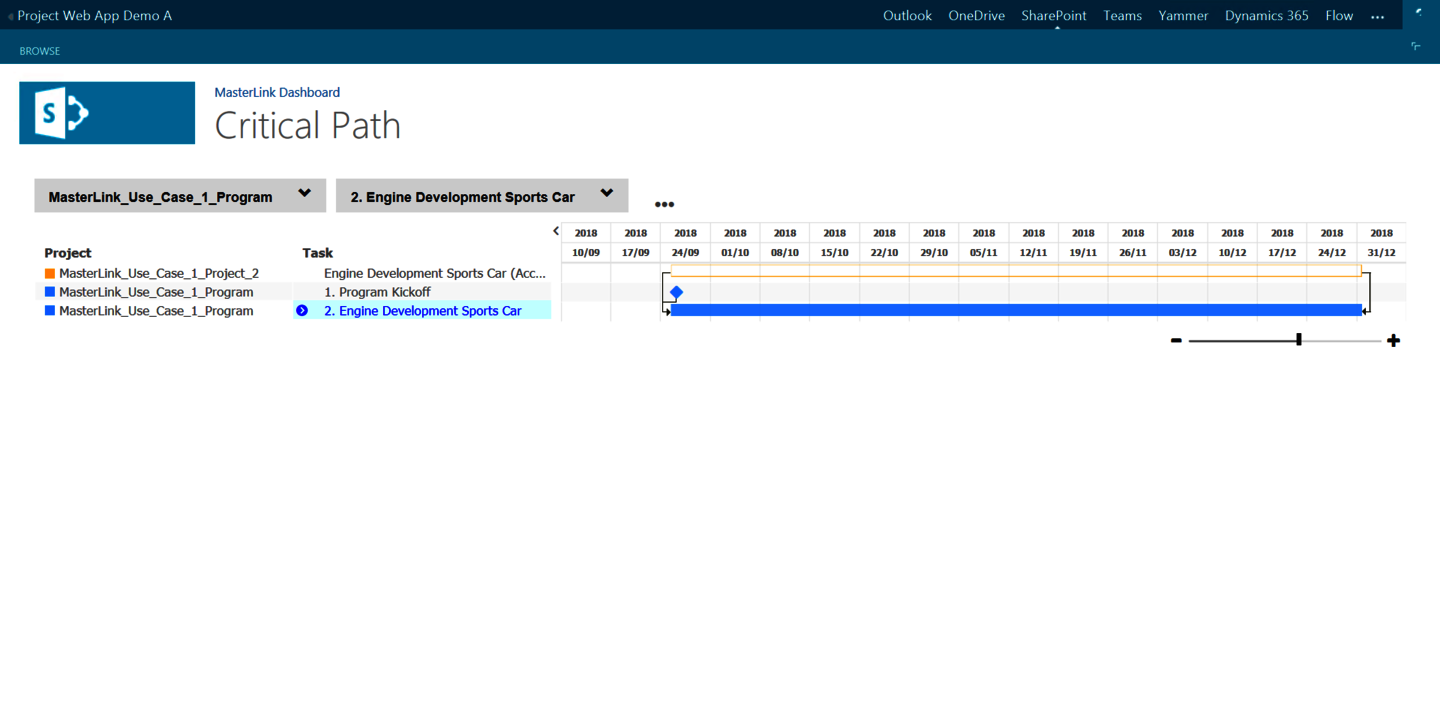The image size is (1440, 701).
Task: Open Flow from the top navigation
Action: 1339,16
